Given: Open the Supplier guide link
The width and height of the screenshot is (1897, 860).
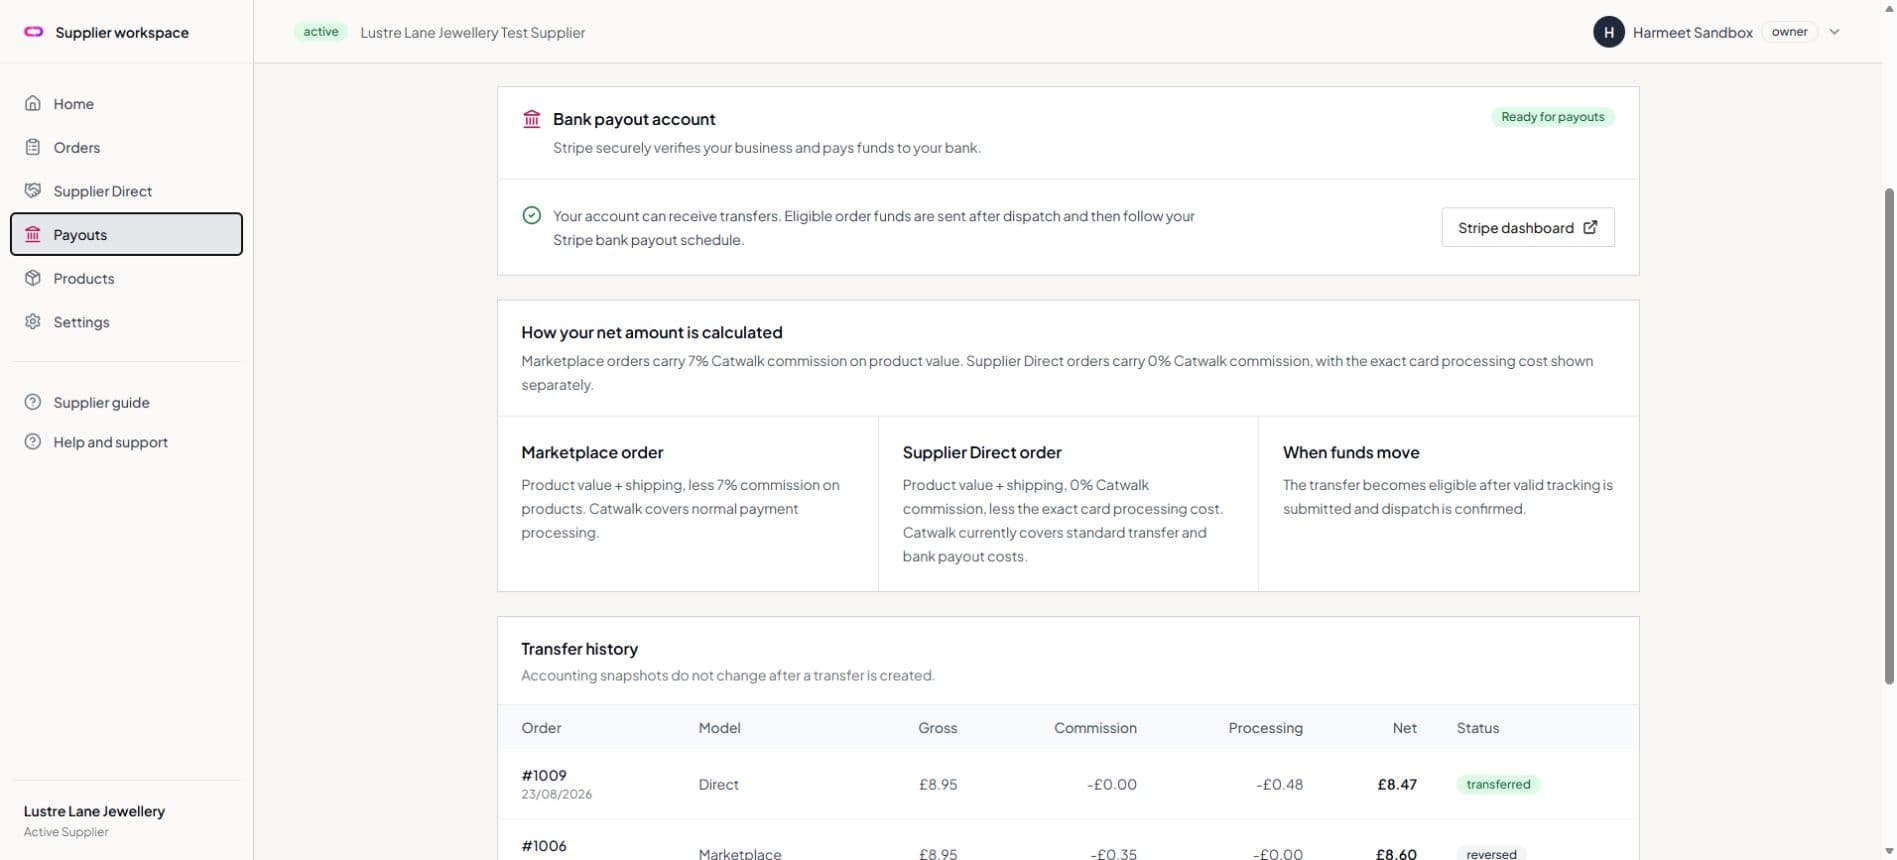Looking at the screenshot, I should (x=126, y=402).
